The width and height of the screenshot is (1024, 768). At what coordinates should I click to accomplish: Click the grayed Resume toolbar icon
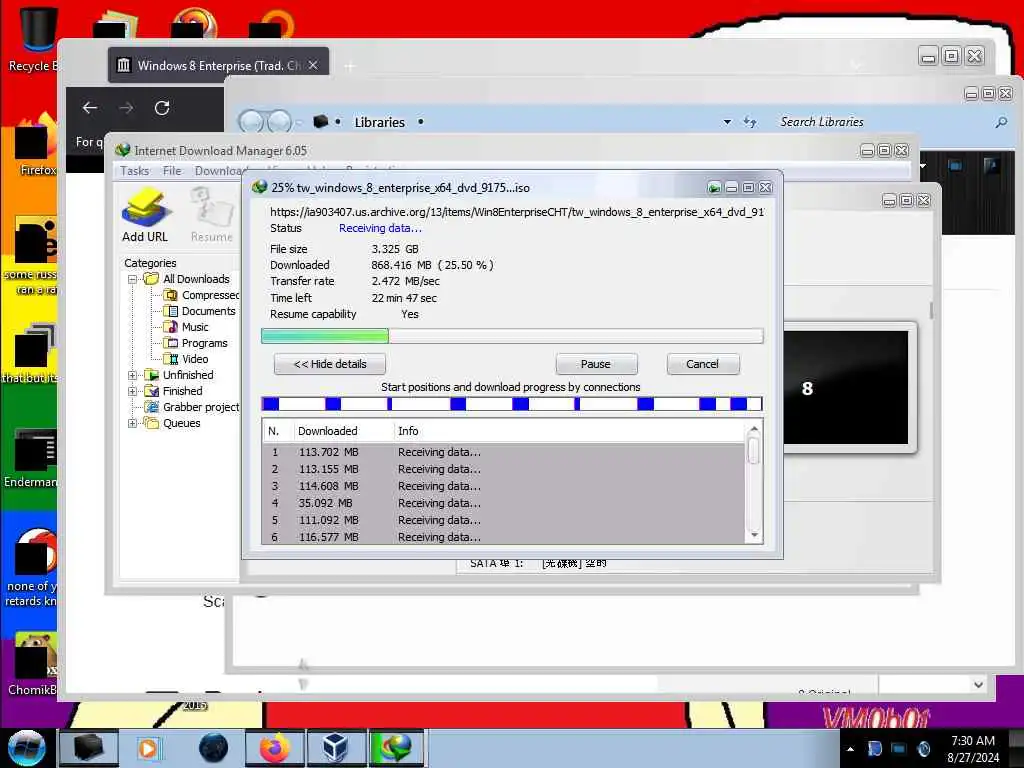tap(211, 208)
